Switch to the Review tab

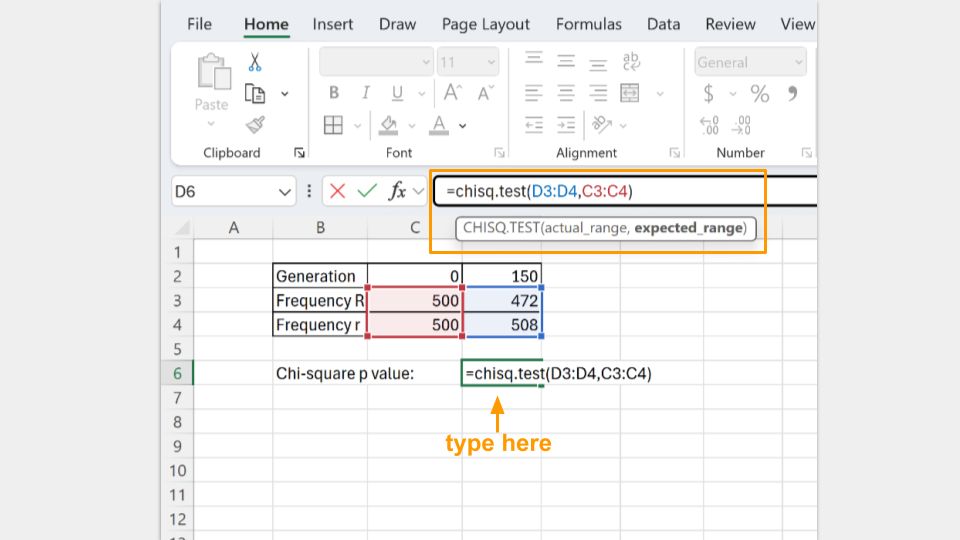[730, 24]
